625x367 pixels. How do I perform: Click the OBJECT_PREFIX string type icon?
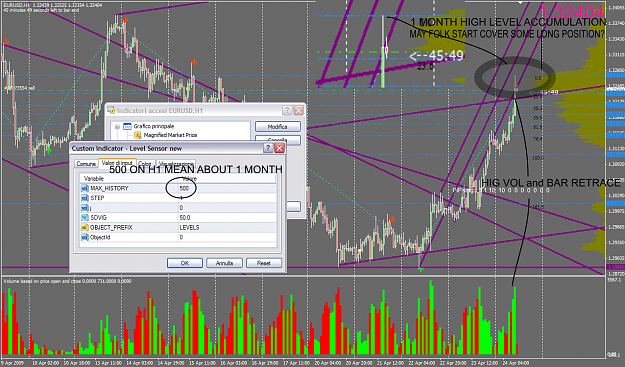coord(85,228)
